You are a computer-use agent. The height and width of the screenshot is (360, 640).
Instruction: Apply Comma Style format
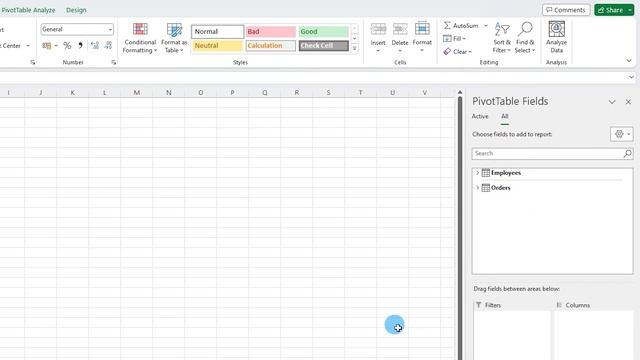(80, 45)
